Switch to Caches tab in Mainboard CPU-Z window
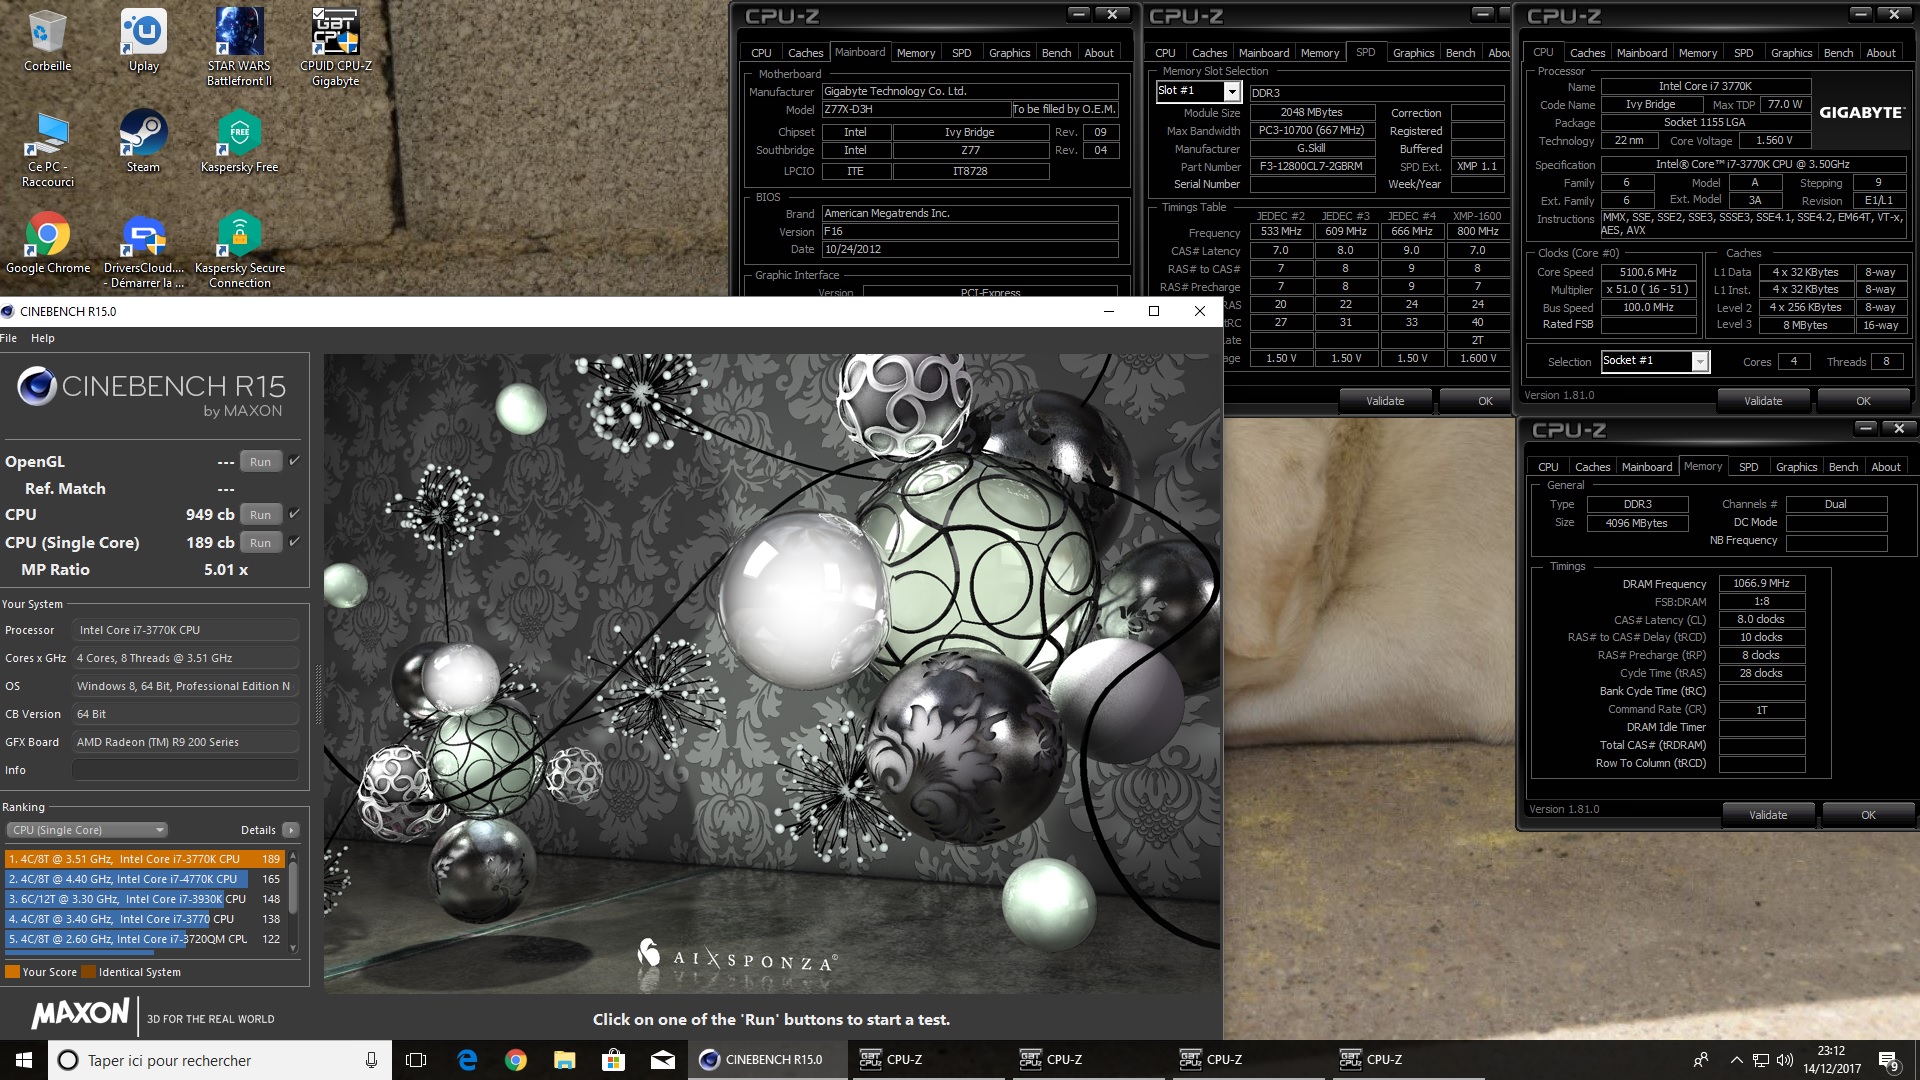Screen dimensions: 1920x1080 tap(805, 53)
